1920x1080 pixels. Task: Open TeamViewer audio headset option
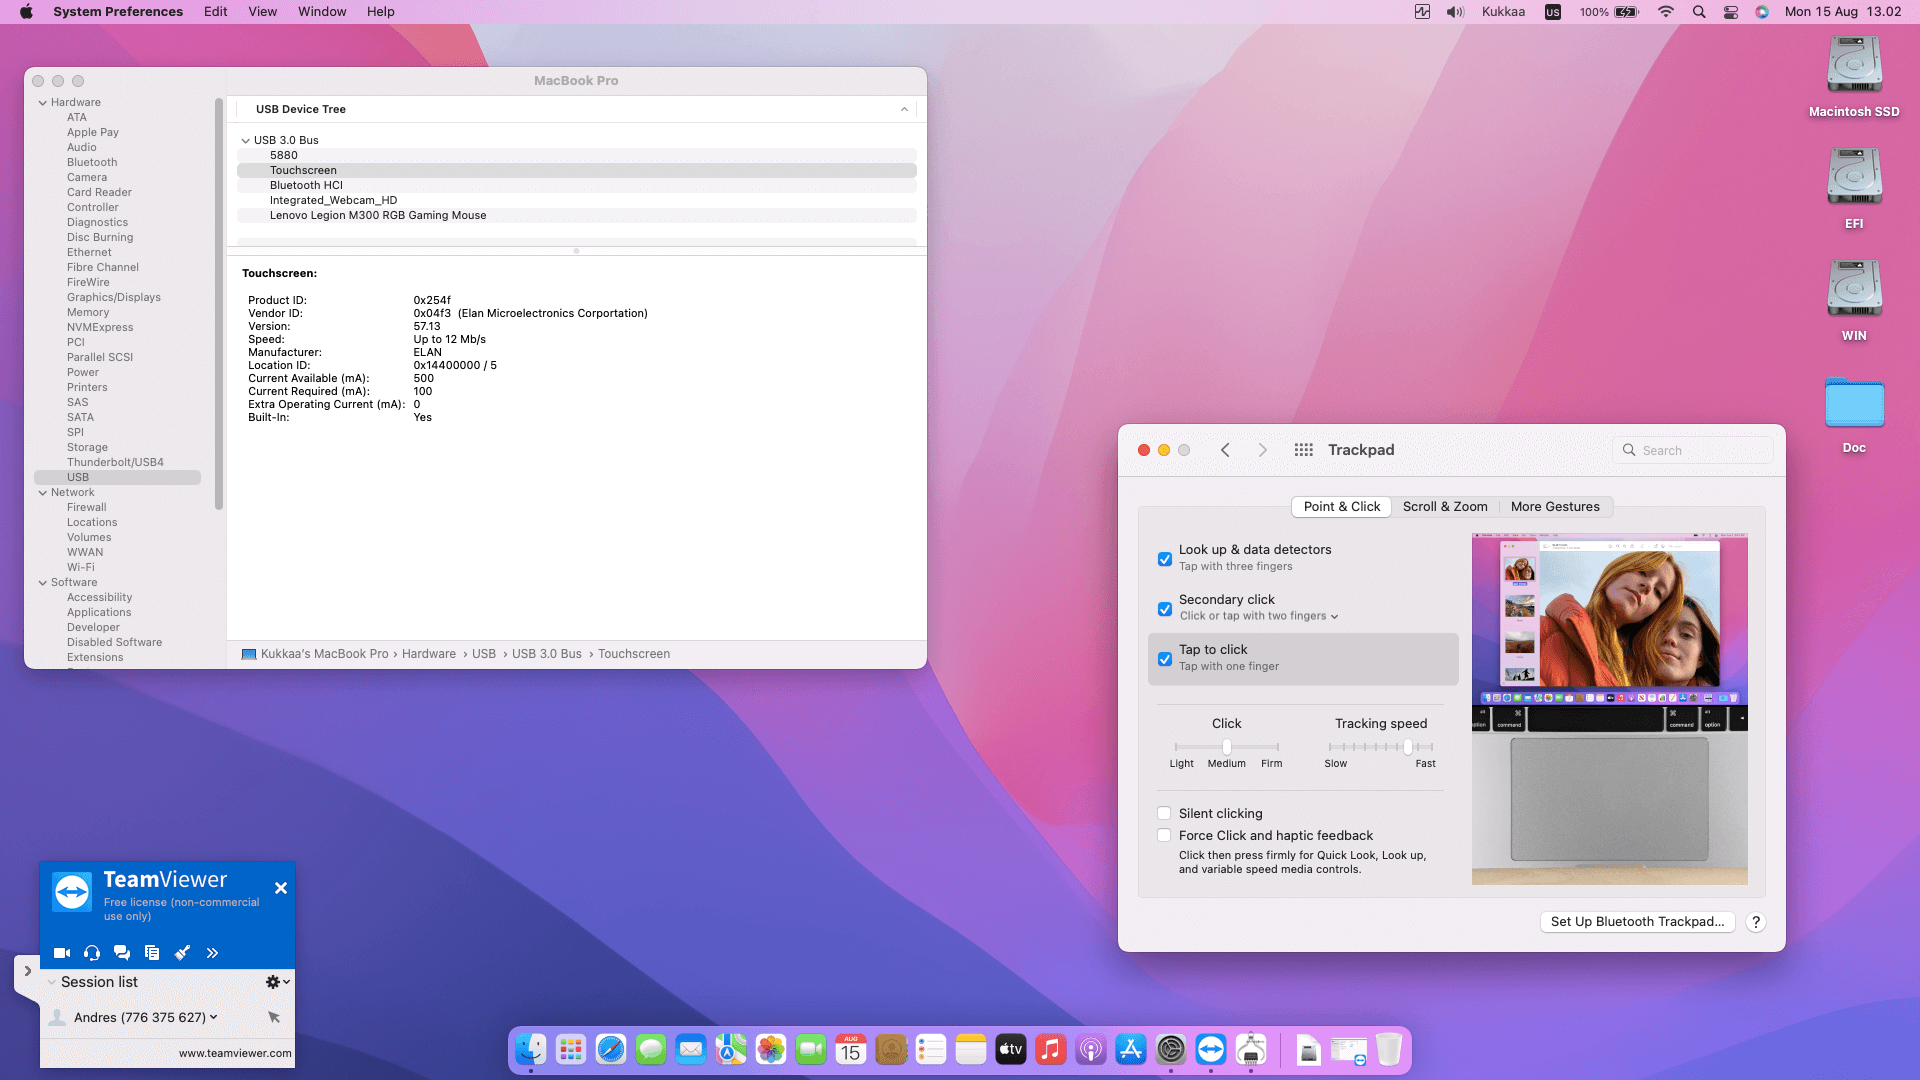tap(92, 953)
